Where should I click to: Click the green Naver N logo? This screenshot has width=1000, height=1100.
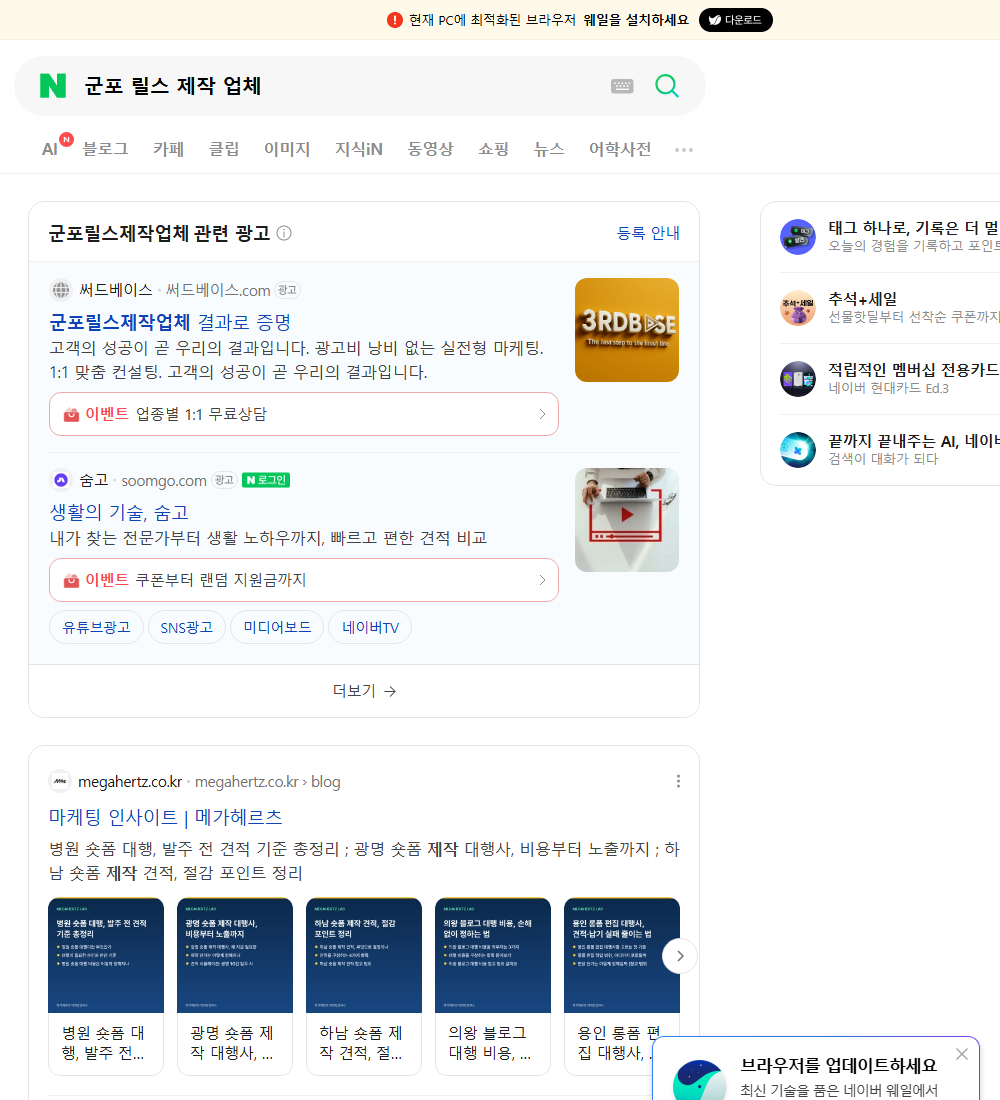[x=53, y=86]
